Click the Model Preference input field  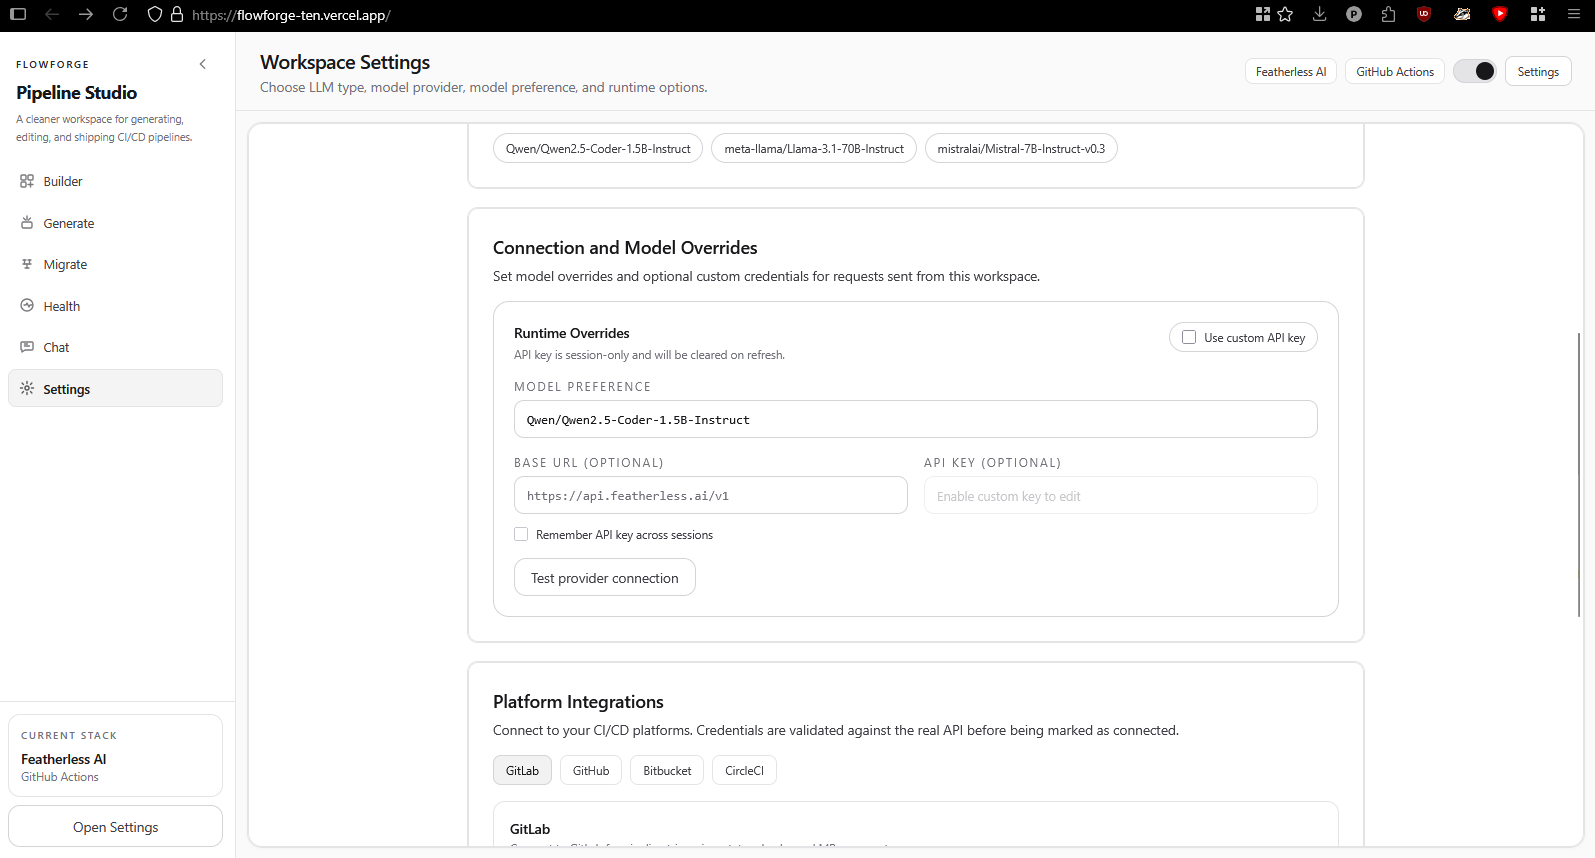tap(915, 420)
